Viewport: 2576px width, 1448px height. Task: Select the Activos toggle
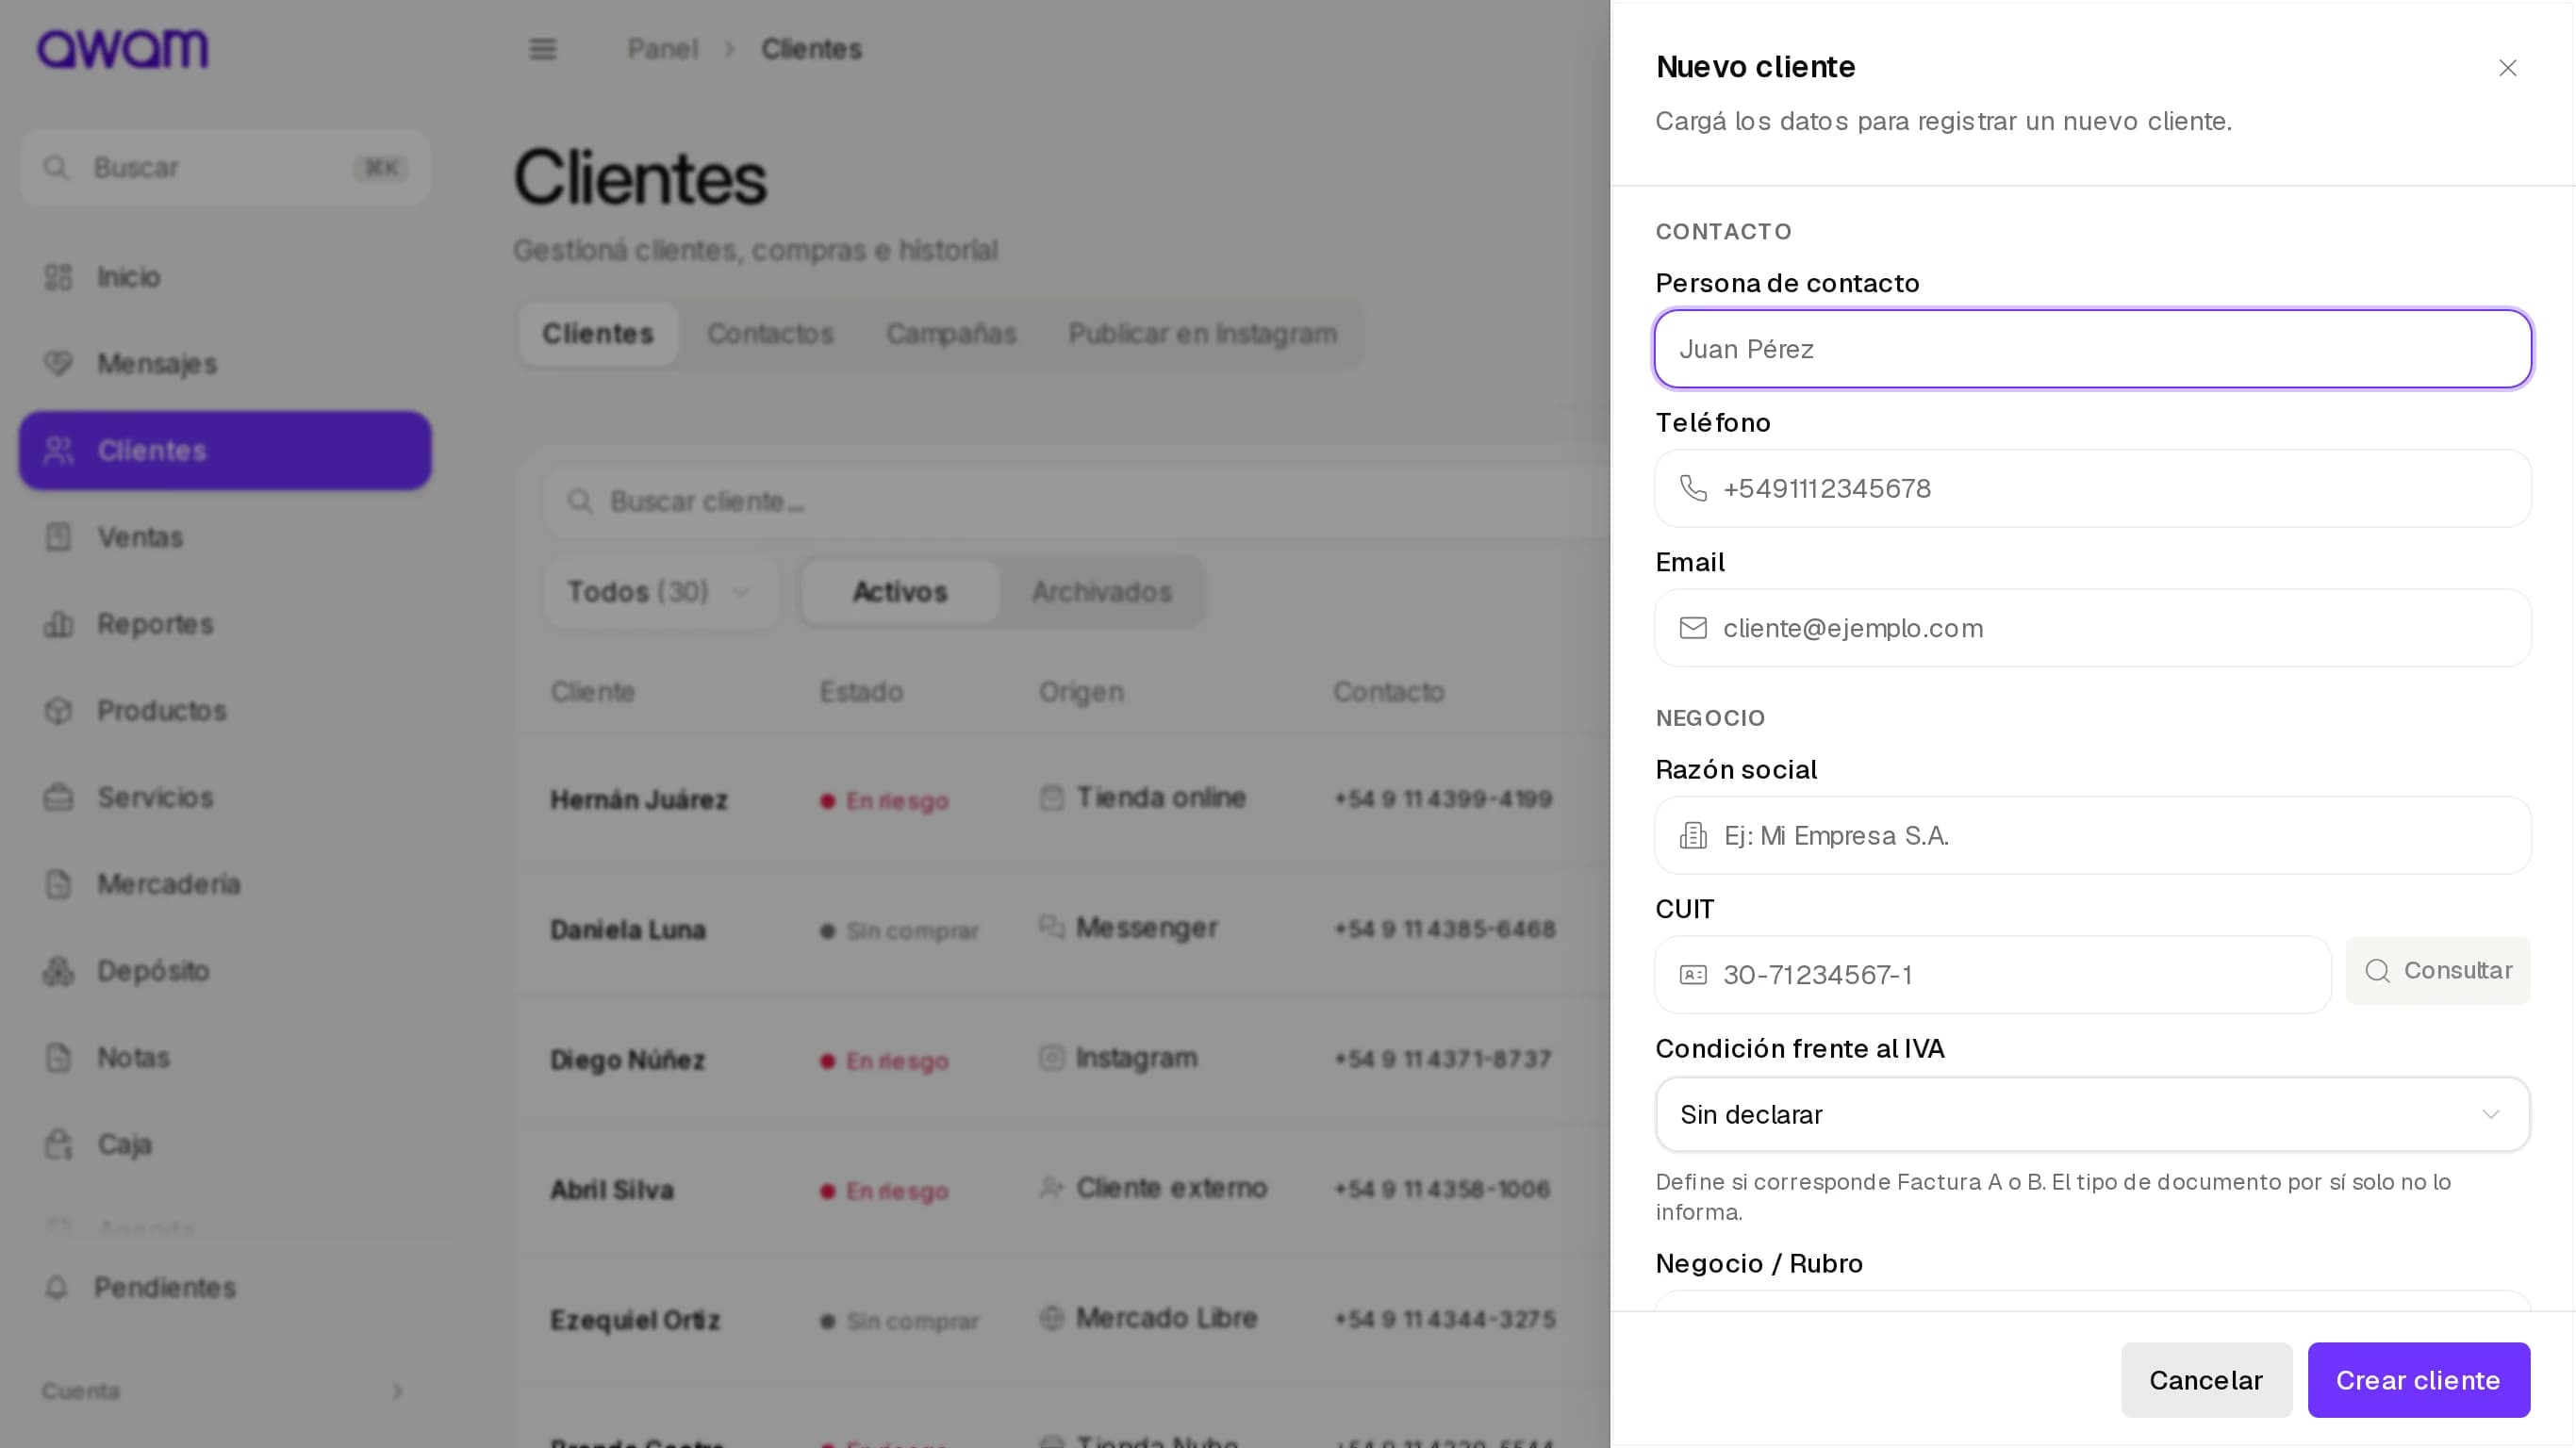[899, 592]
